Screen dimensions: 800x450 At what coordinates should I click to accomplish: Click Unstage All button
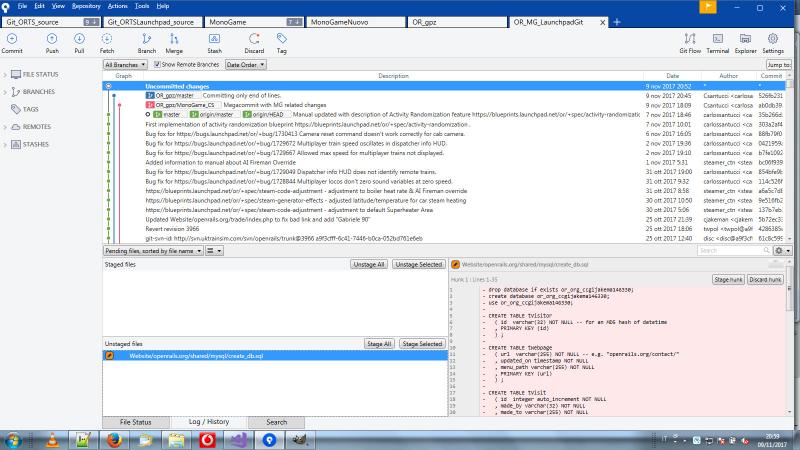tap(368, 264)
